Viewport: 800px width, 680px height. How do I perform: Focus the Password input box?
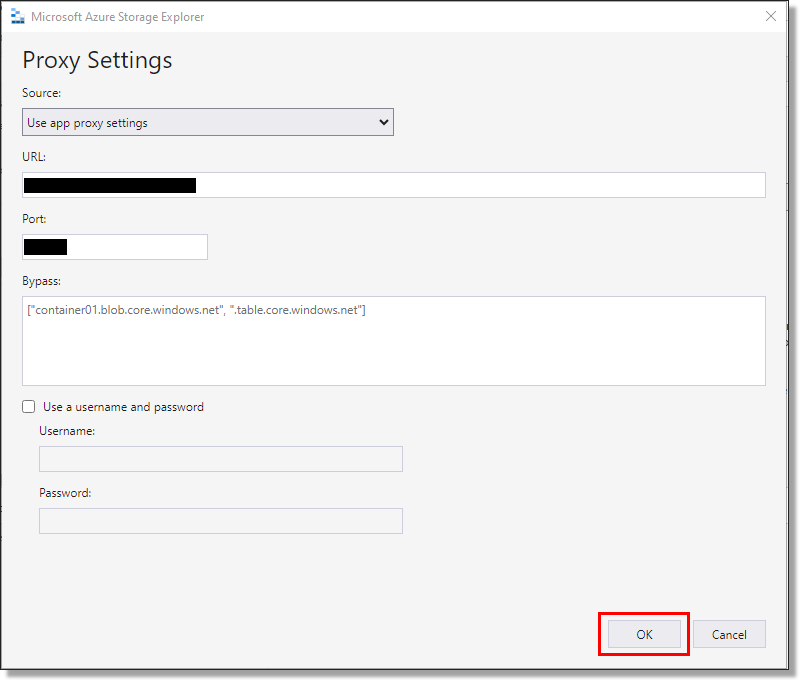220,520
